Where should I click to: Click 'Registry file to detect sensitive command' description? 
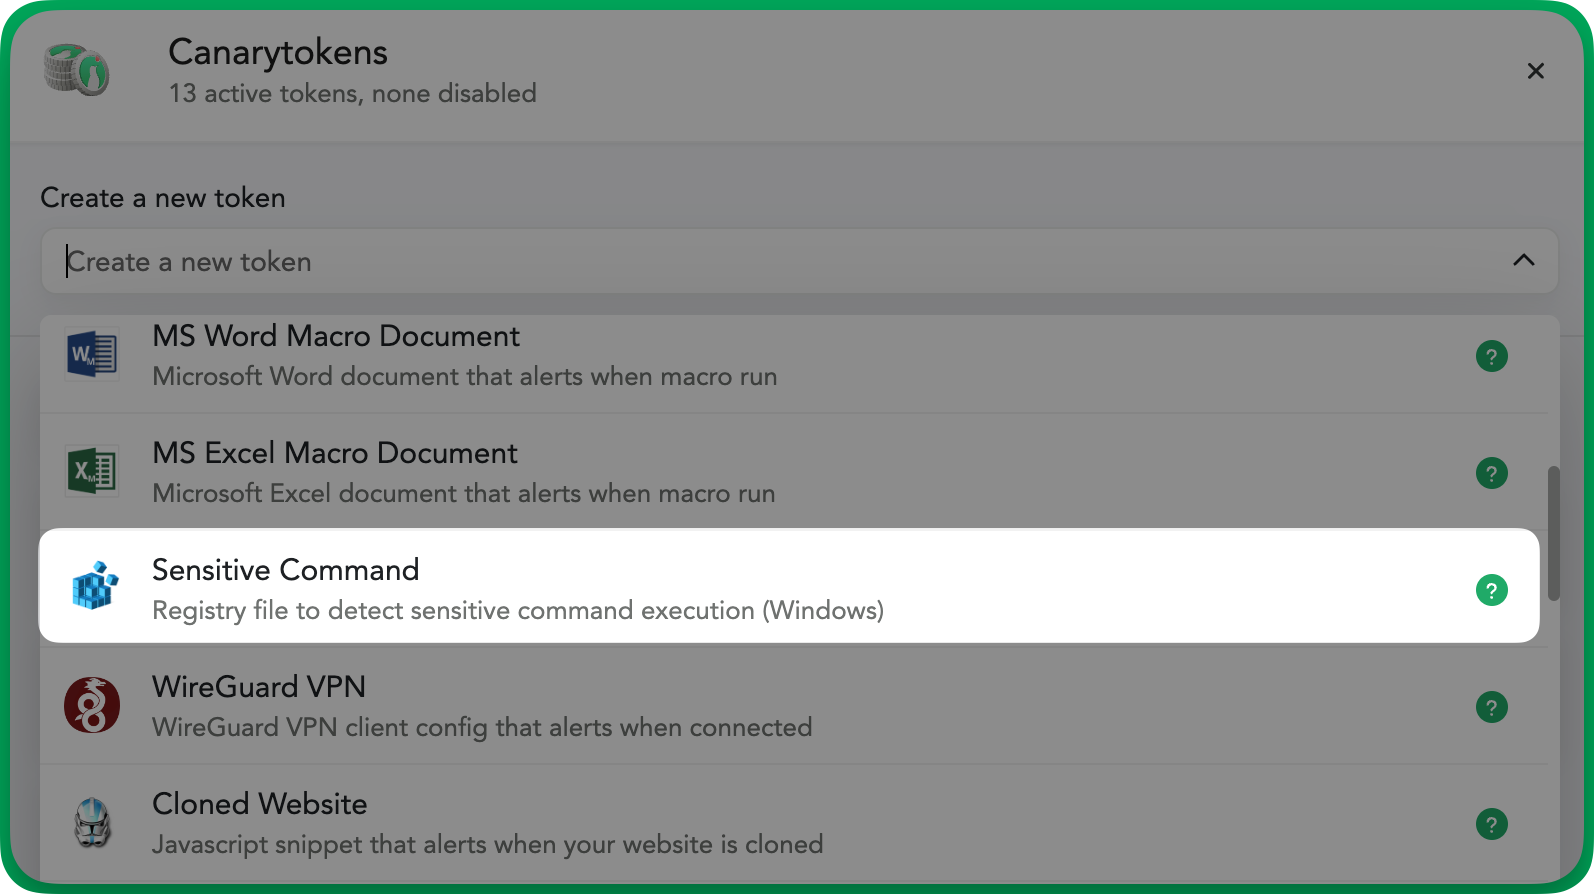(518, 610)
